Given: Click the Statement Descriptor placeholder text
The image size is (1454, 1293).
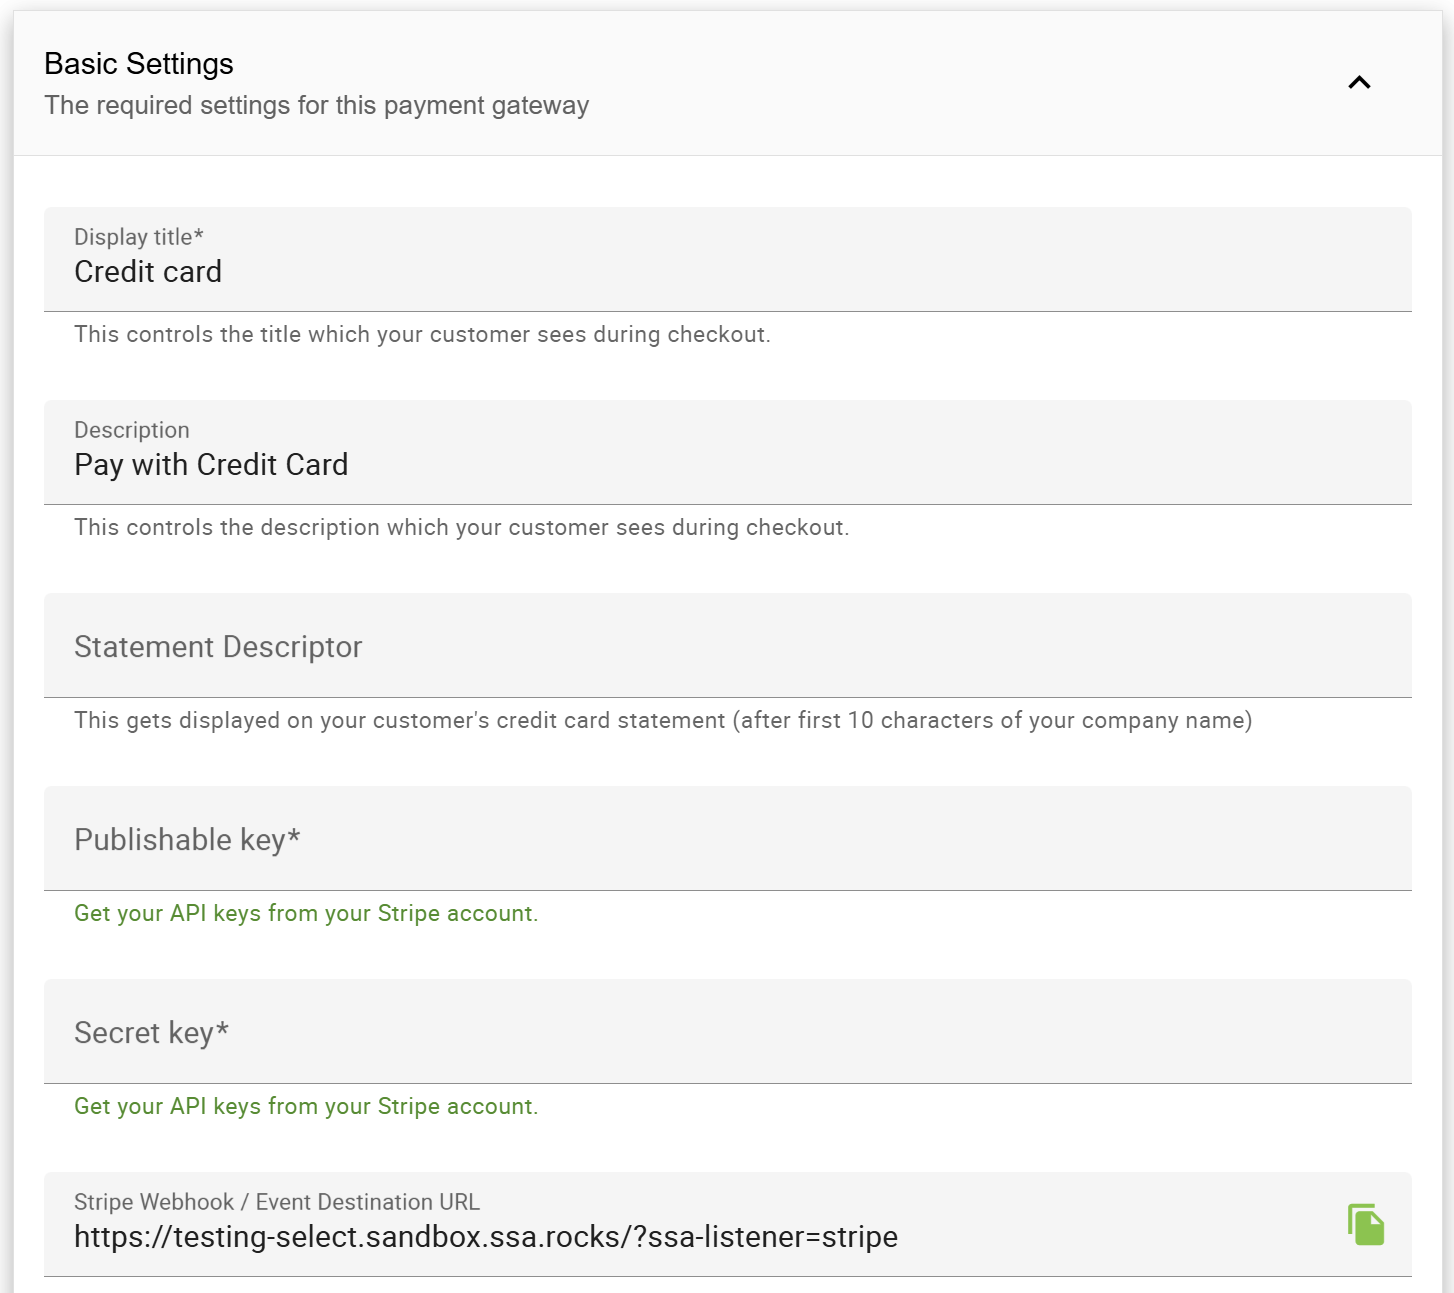Looking at the screenshot, I should pos(217,646).
